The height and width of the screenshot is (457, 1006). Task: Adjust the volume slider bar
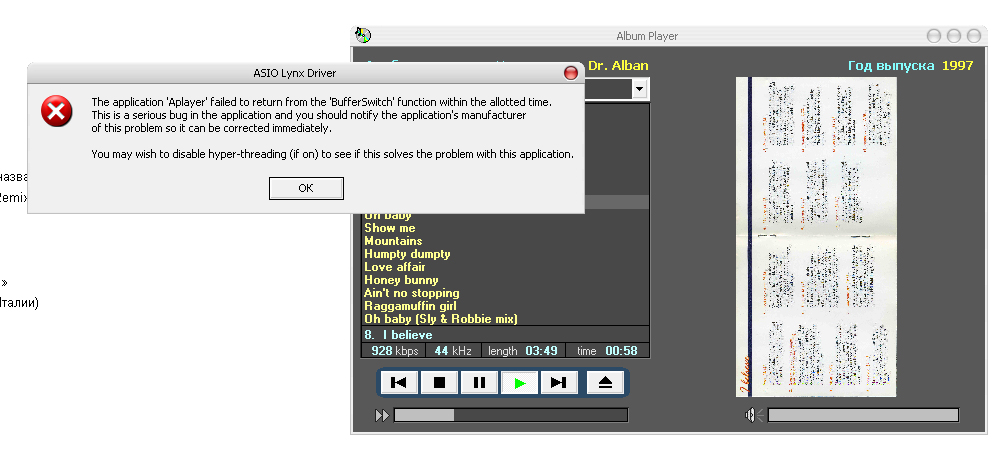click(x=863, y=415)
